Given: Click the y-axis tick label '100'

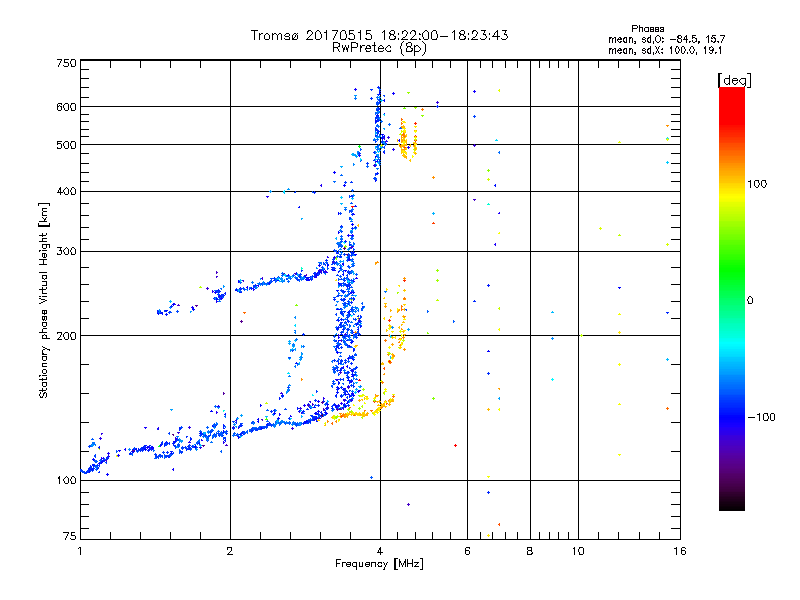Looking at the screenshot, I should (x=66, y=481).
